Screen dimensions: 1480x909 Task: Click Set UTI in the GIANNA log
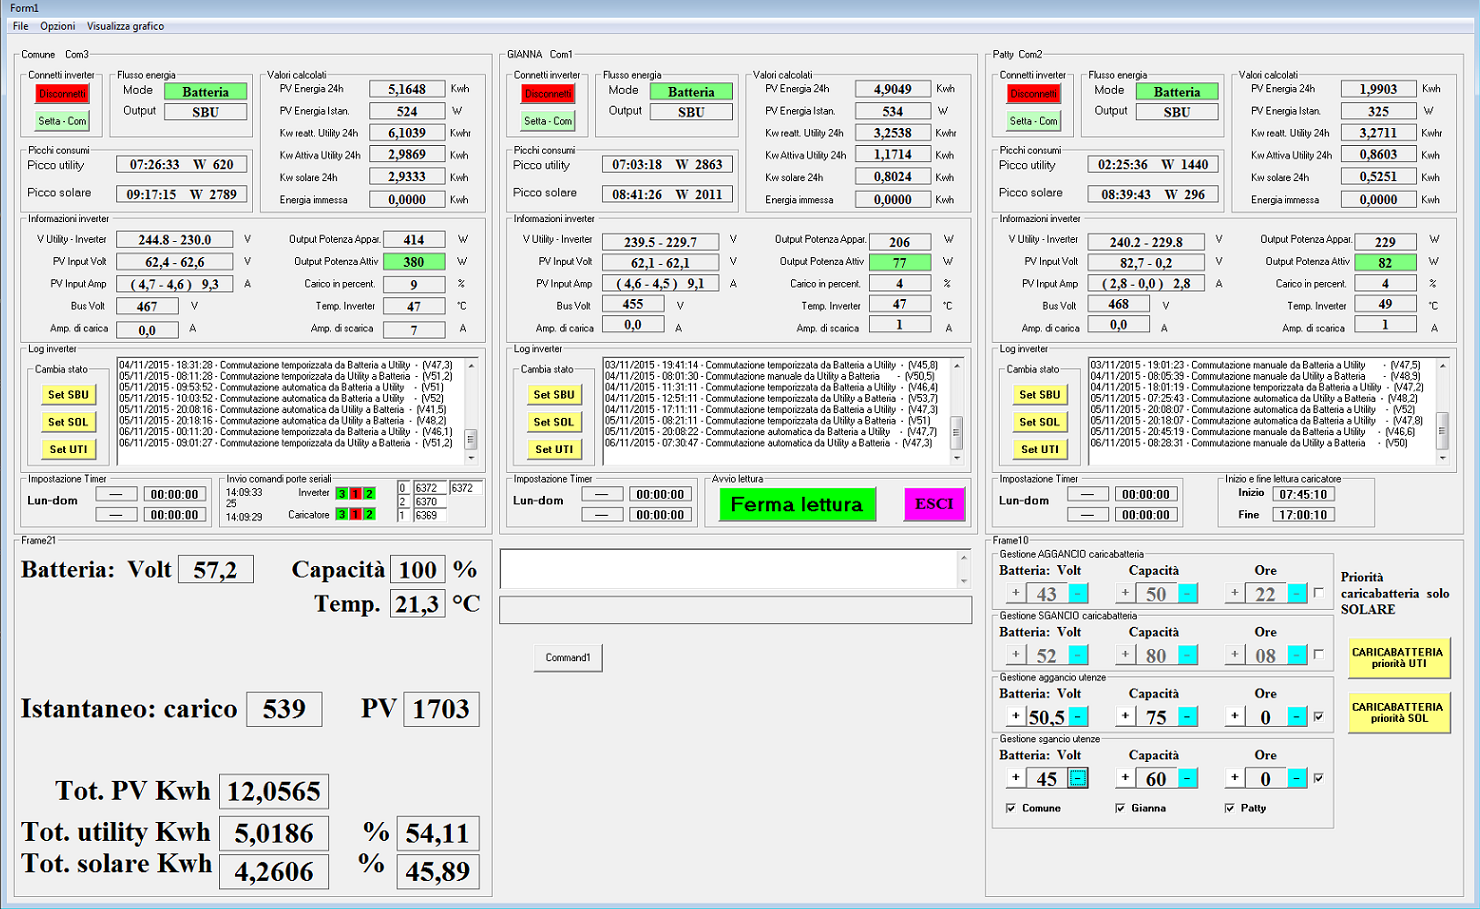click(x=554, y=450)
